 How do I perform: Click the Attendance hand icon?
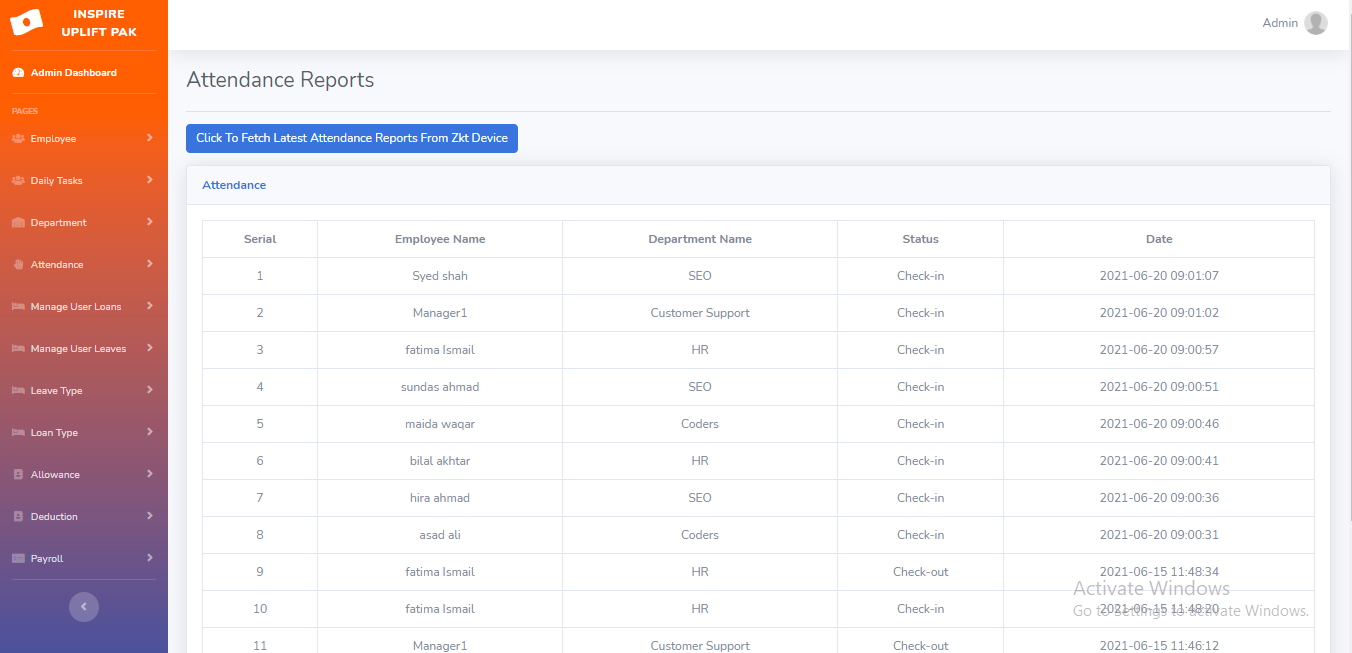pyautogui.click(x=18, y=265)
